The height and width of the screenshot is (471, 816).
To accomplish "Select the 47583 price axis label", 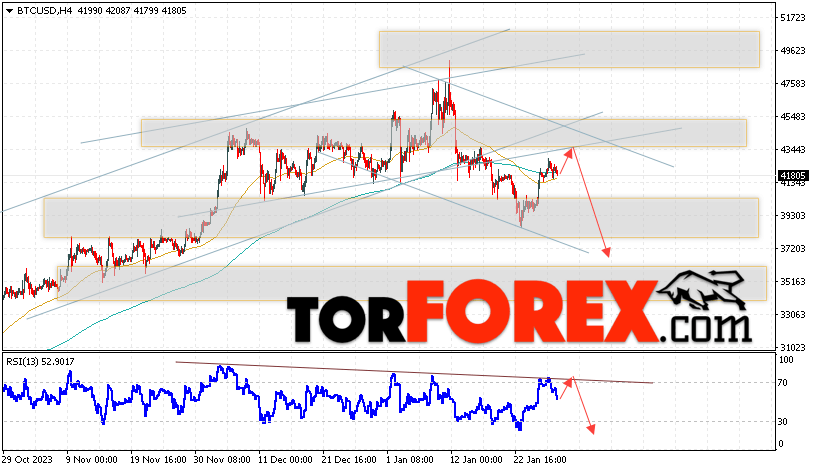I will click(x=793, y=83).
